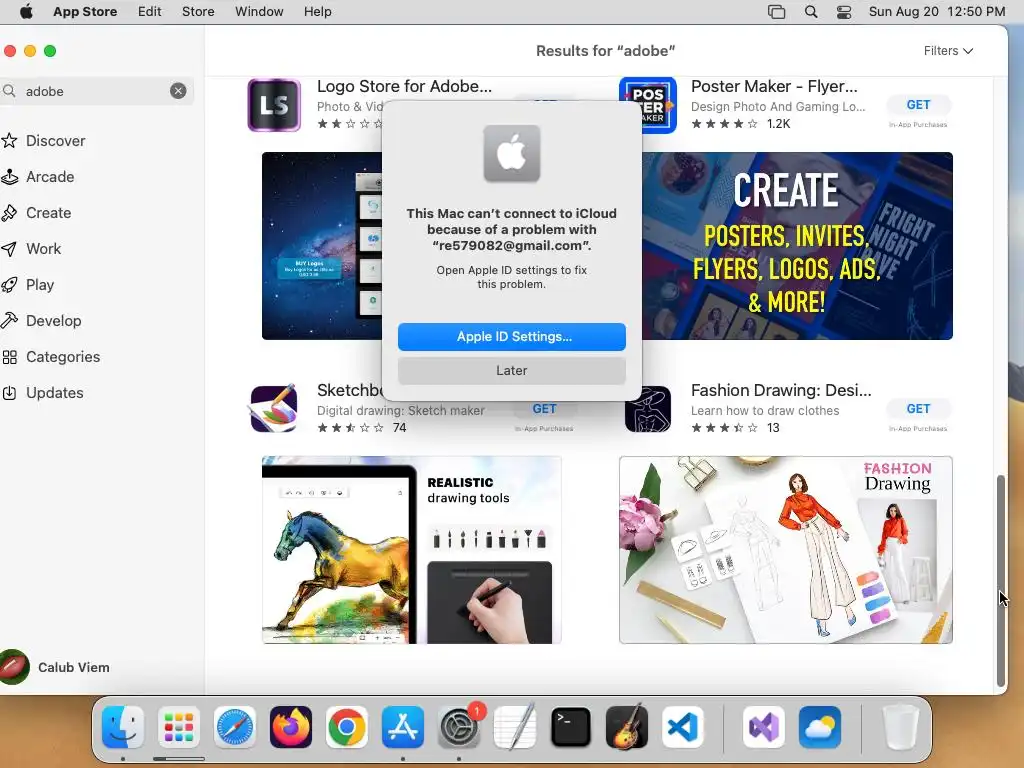Viewport: 1024px width, 768px height.
Task: Open TextEdit from the Dock
Action: point(515,727)
